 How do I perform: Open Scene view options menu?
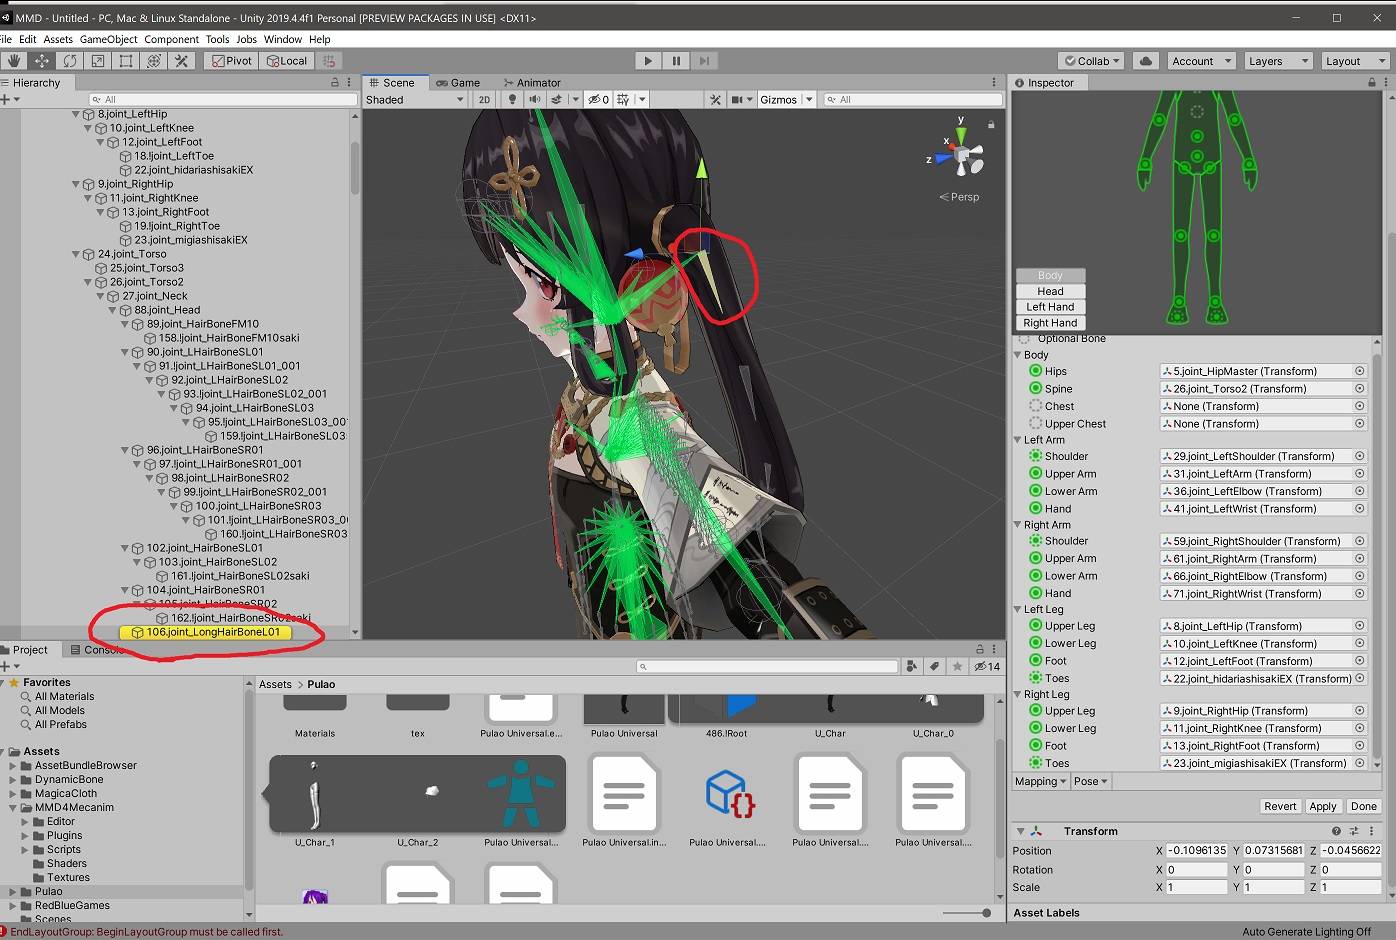point(994,83)
